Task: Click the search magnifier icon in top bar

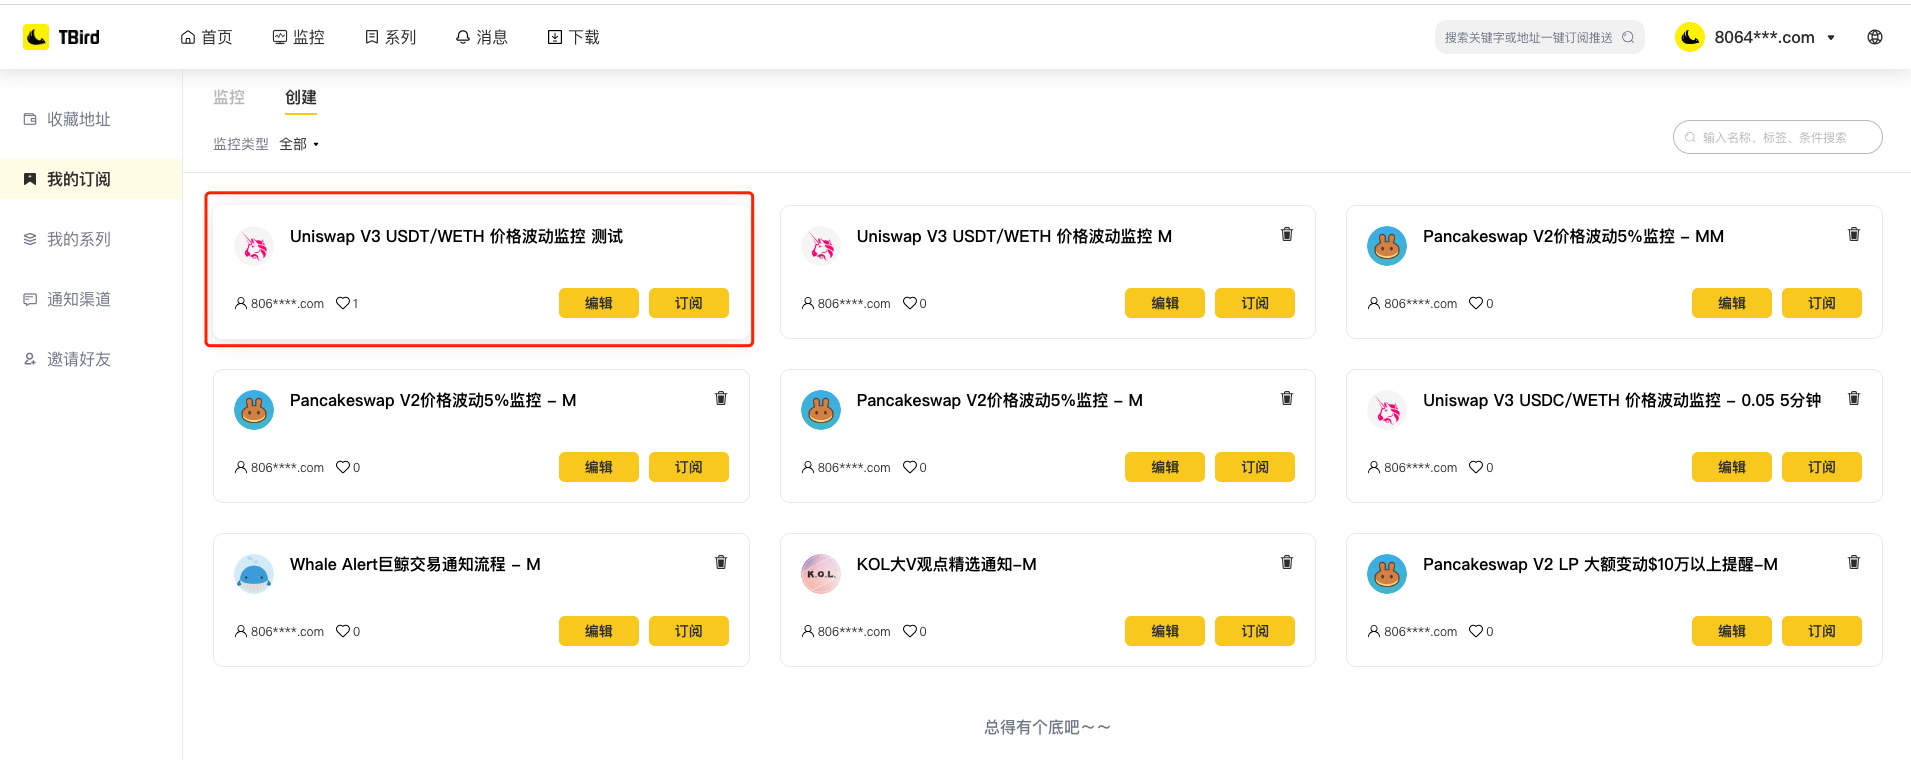Action: tap(1628, 37)
